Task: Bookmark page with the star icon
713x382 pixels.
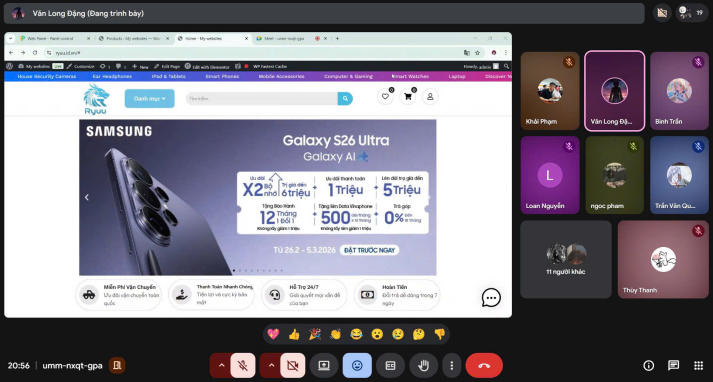Action: (477, 53)
